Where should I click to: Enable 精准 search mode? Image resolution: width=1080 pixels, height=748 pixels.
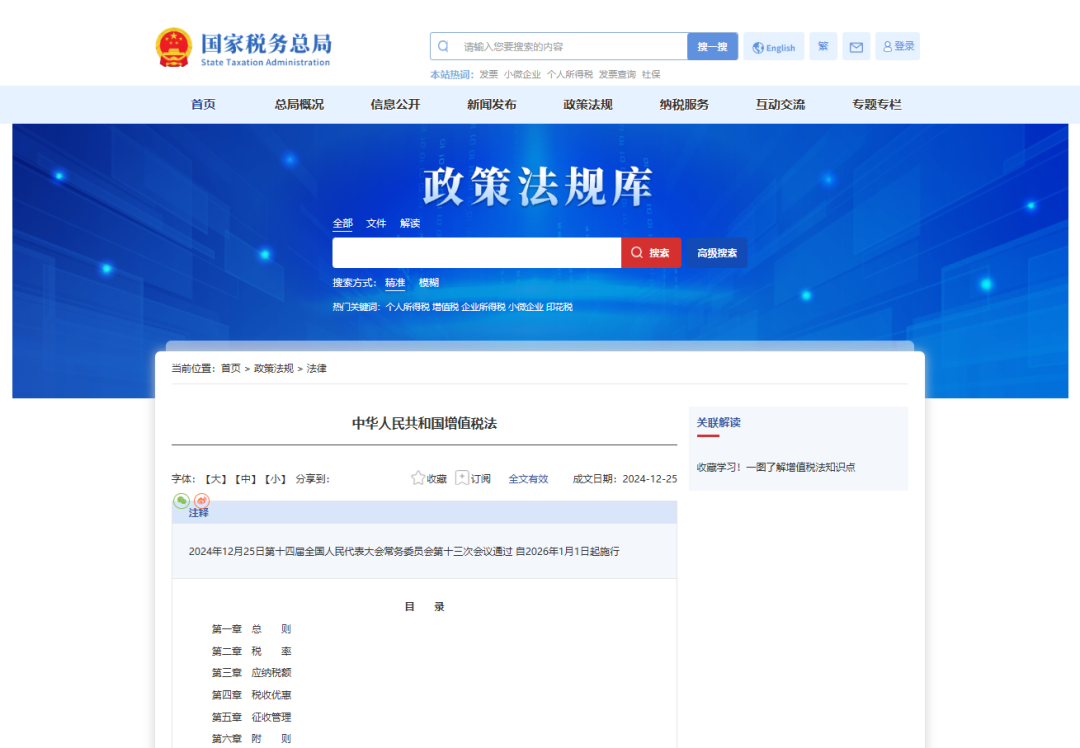click(x=393, y=282)
